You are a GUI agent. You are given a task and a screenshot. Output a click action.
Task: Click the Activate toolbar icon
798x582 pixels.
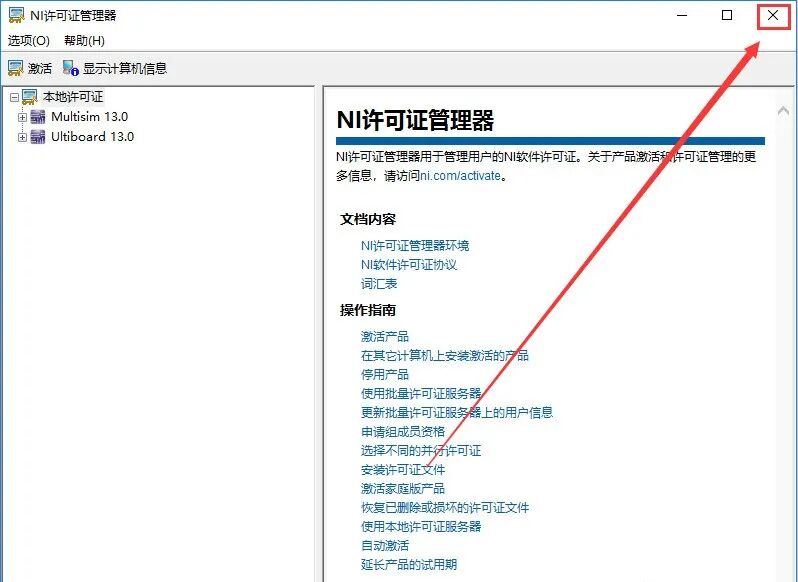[x=16, y=69]
